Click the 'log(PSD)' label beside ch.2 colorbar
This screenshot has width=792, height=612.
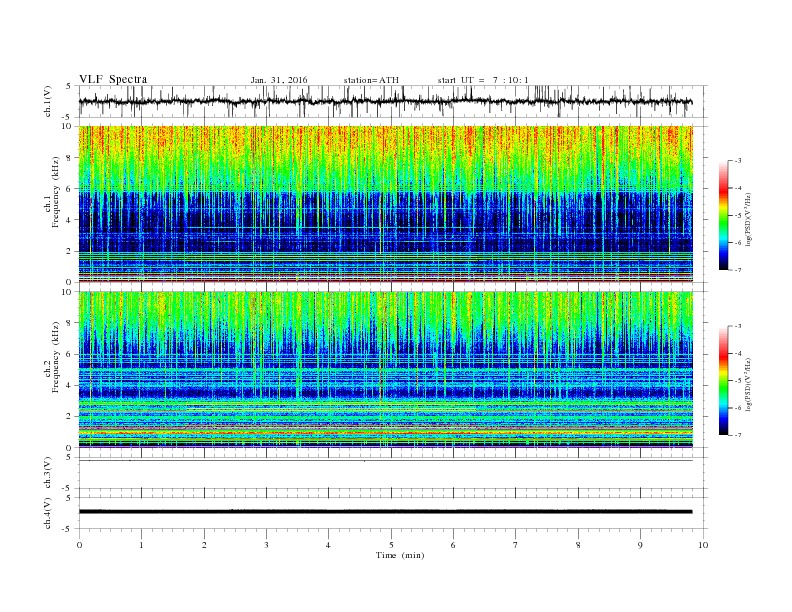point(748,383)
